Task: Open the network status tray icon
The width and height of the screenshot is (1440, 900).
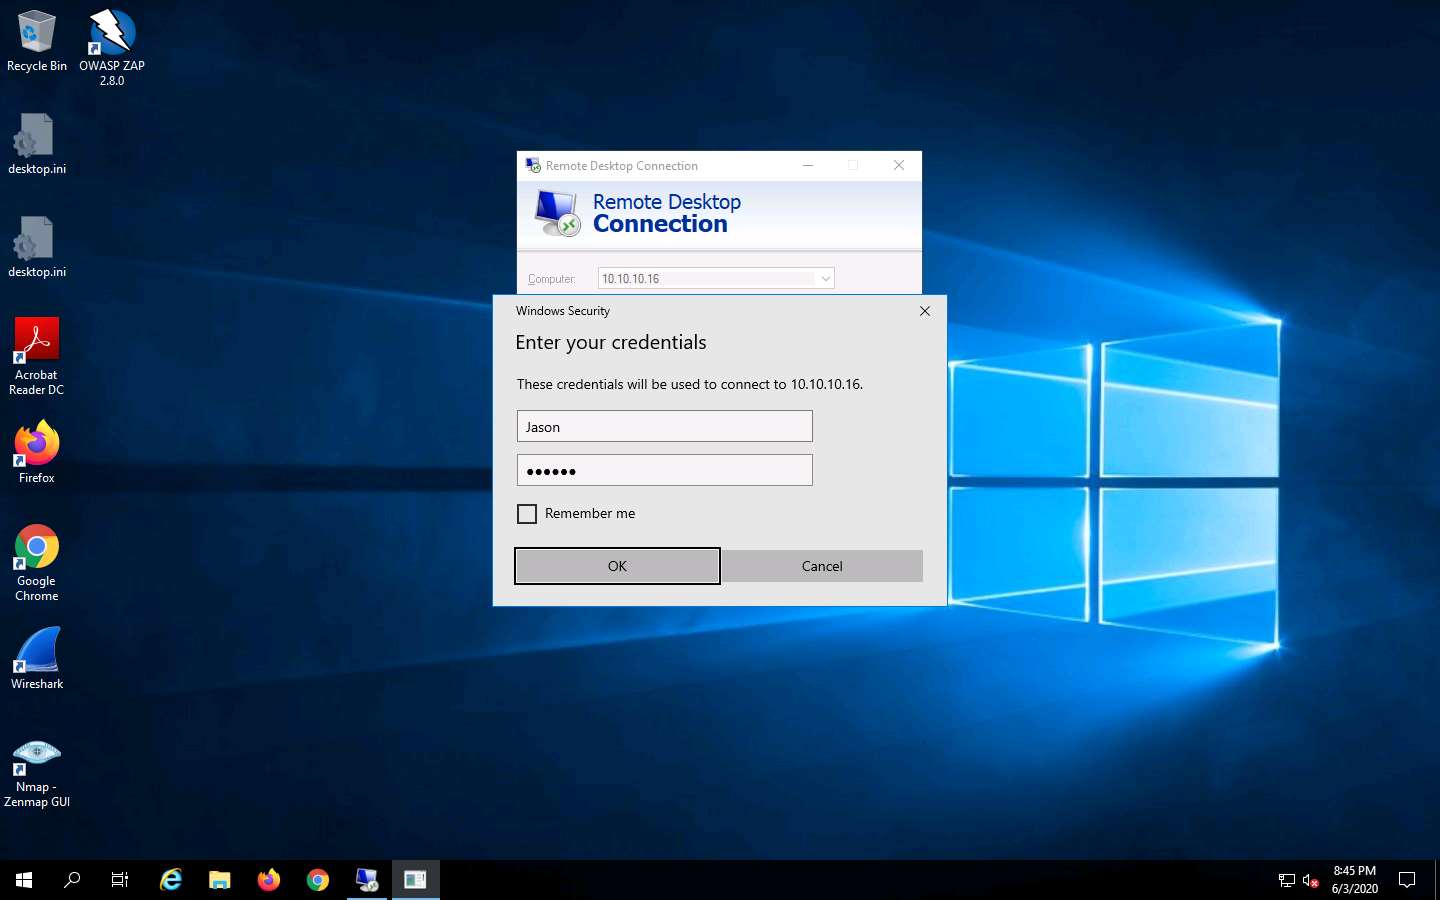Action: (1287, 880)
